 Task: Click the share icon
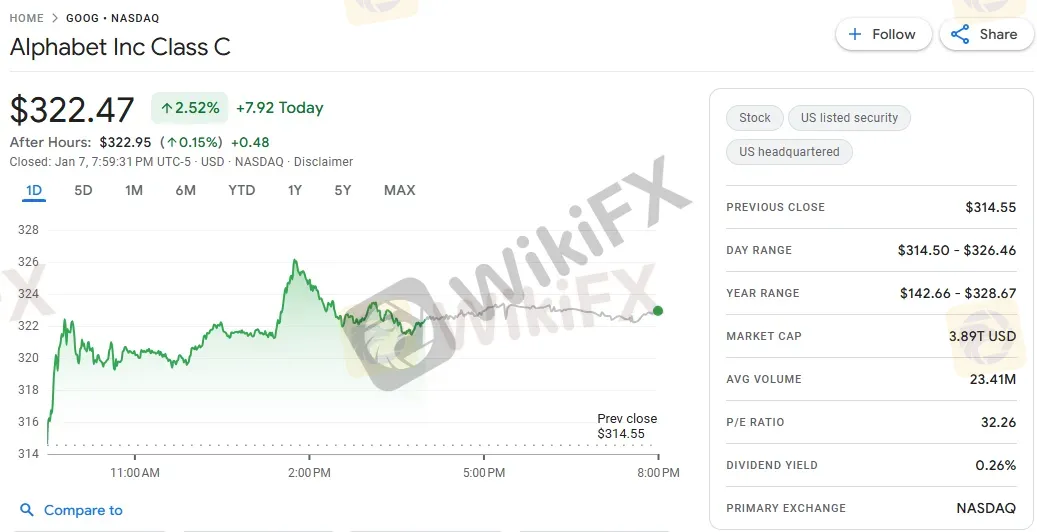(960, 34)
